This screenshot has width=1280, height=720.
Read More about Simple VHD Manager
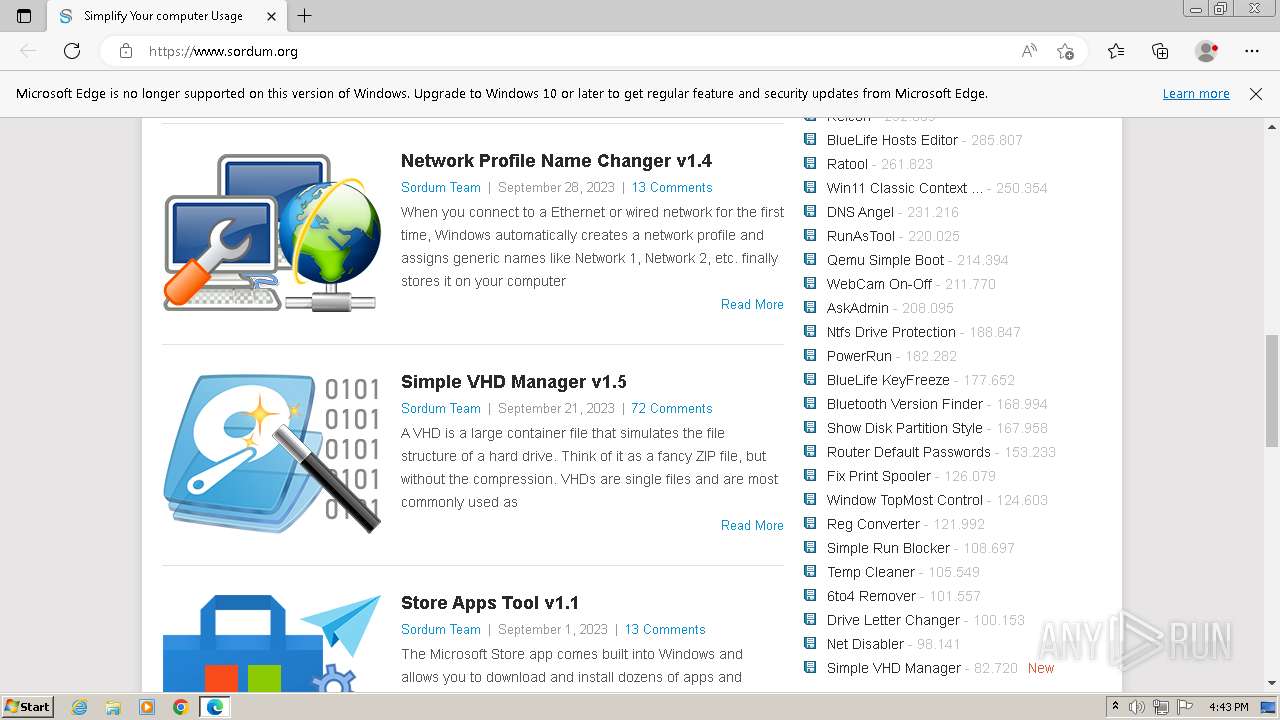[752, 525]
